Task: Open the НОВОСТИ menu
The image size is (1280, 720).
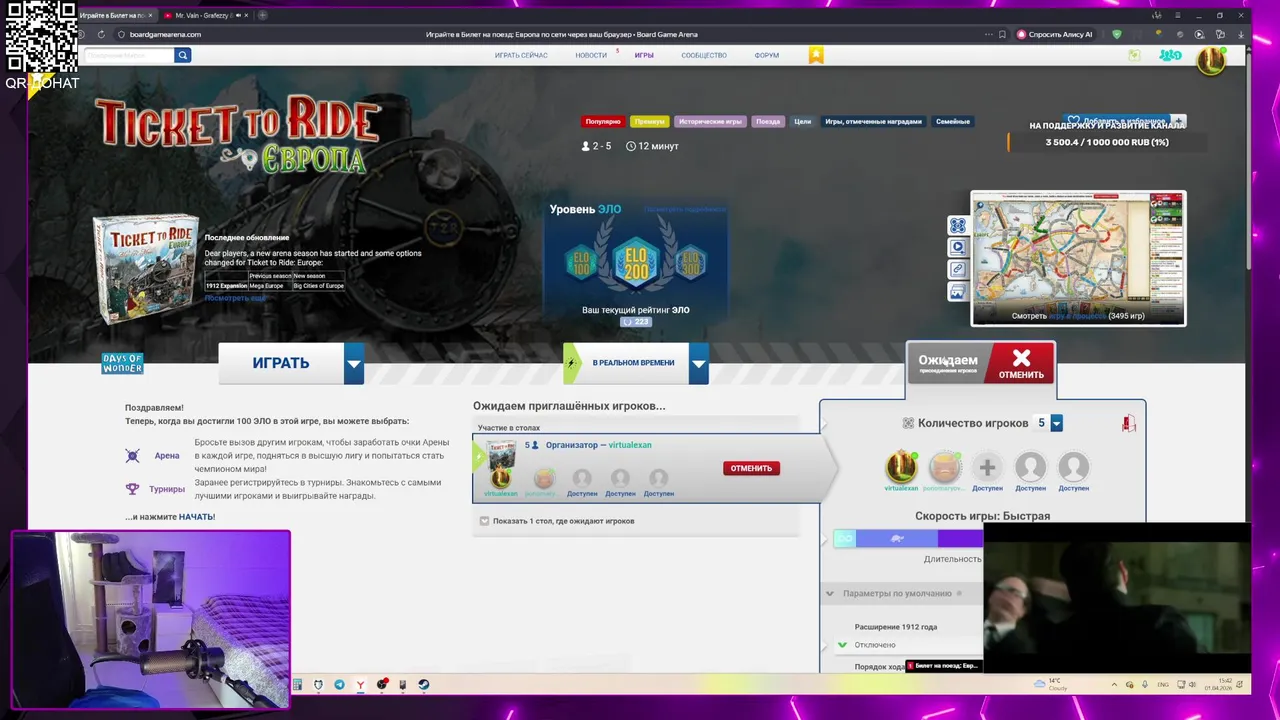Action: click(591, 55)
